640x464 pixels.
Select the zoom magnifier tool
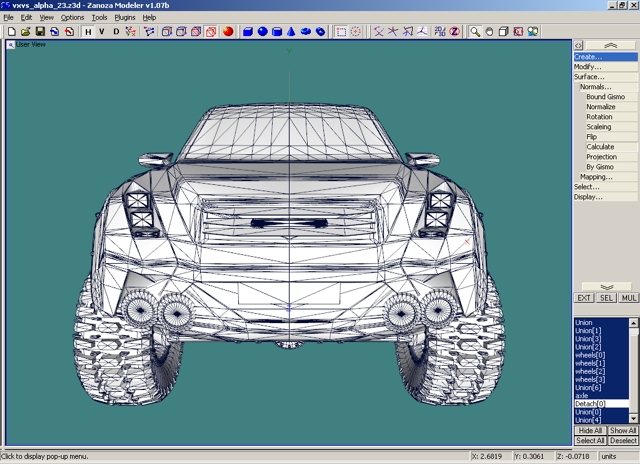pyautogui.click(x=475, y=31)
